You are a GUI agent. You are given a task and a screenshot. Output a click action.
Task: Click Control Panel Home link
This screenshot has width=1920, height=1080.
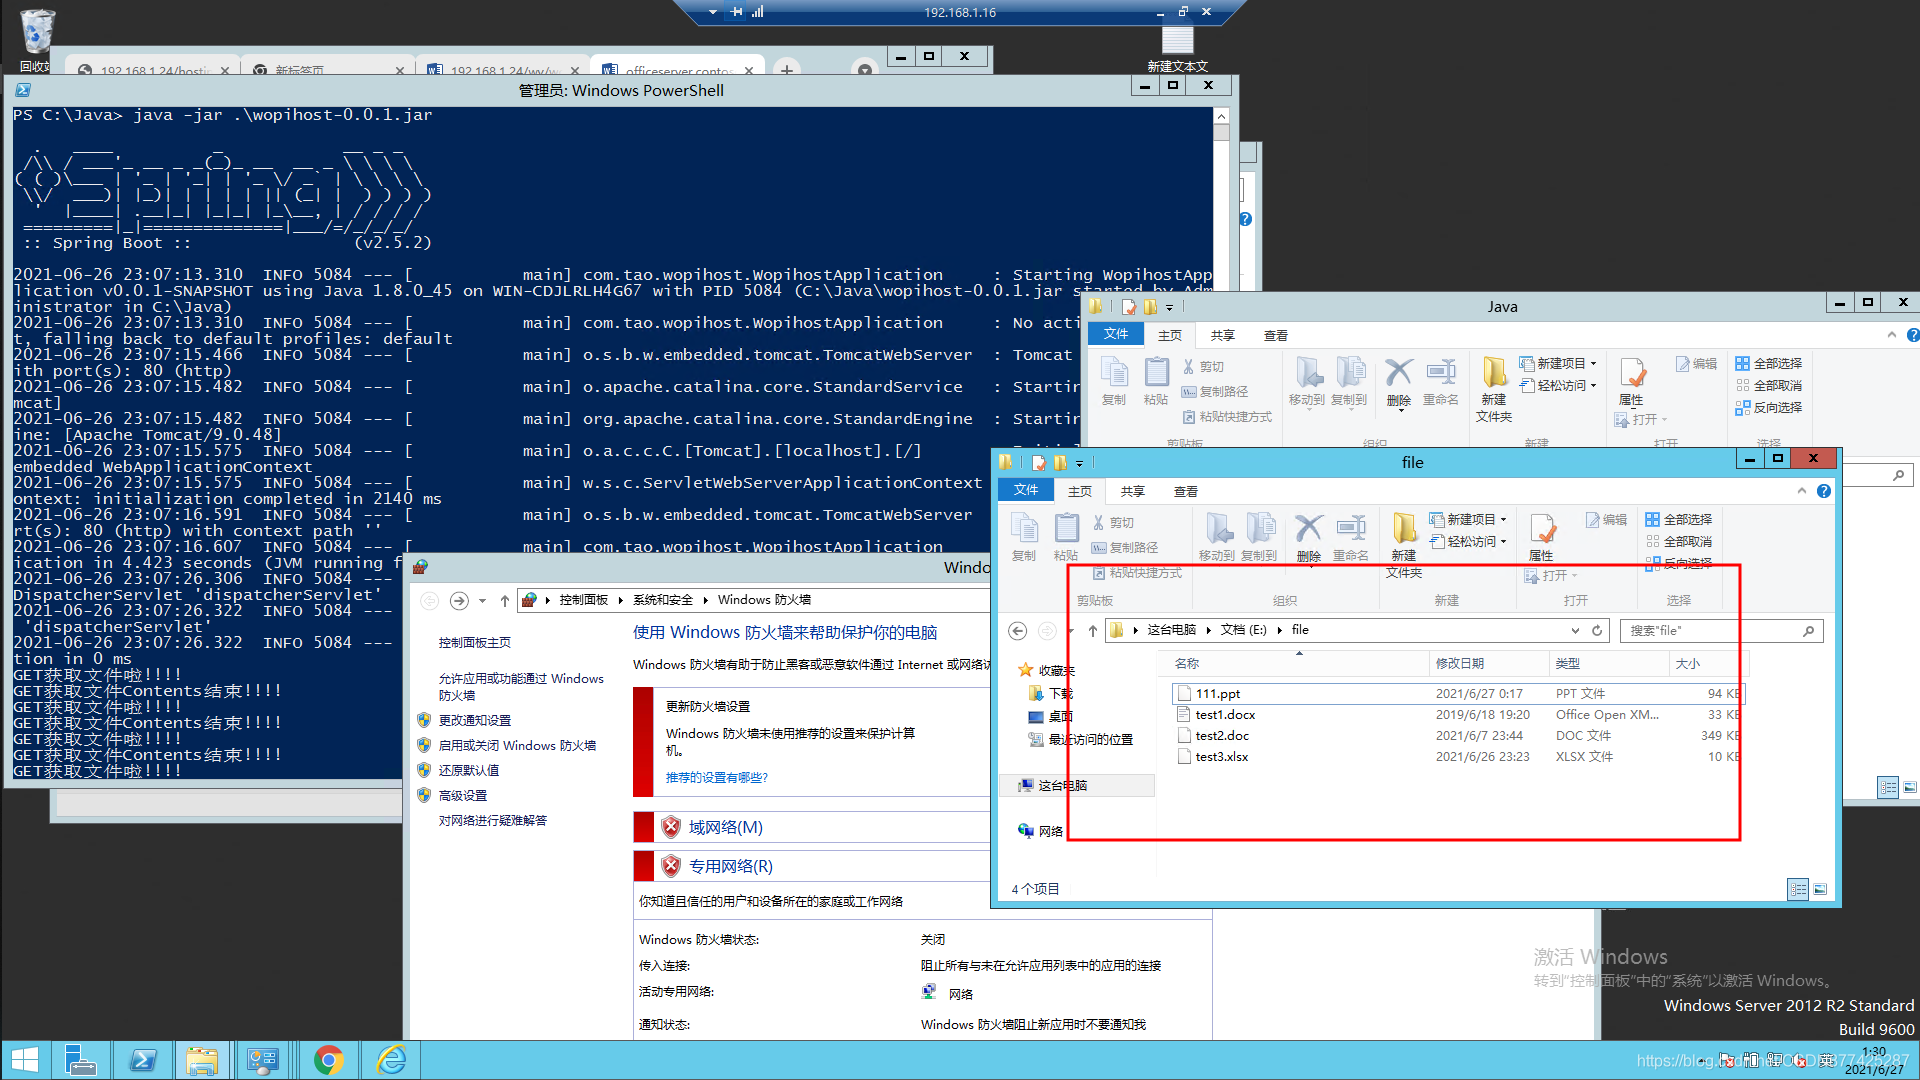click(x=475, y=642)
